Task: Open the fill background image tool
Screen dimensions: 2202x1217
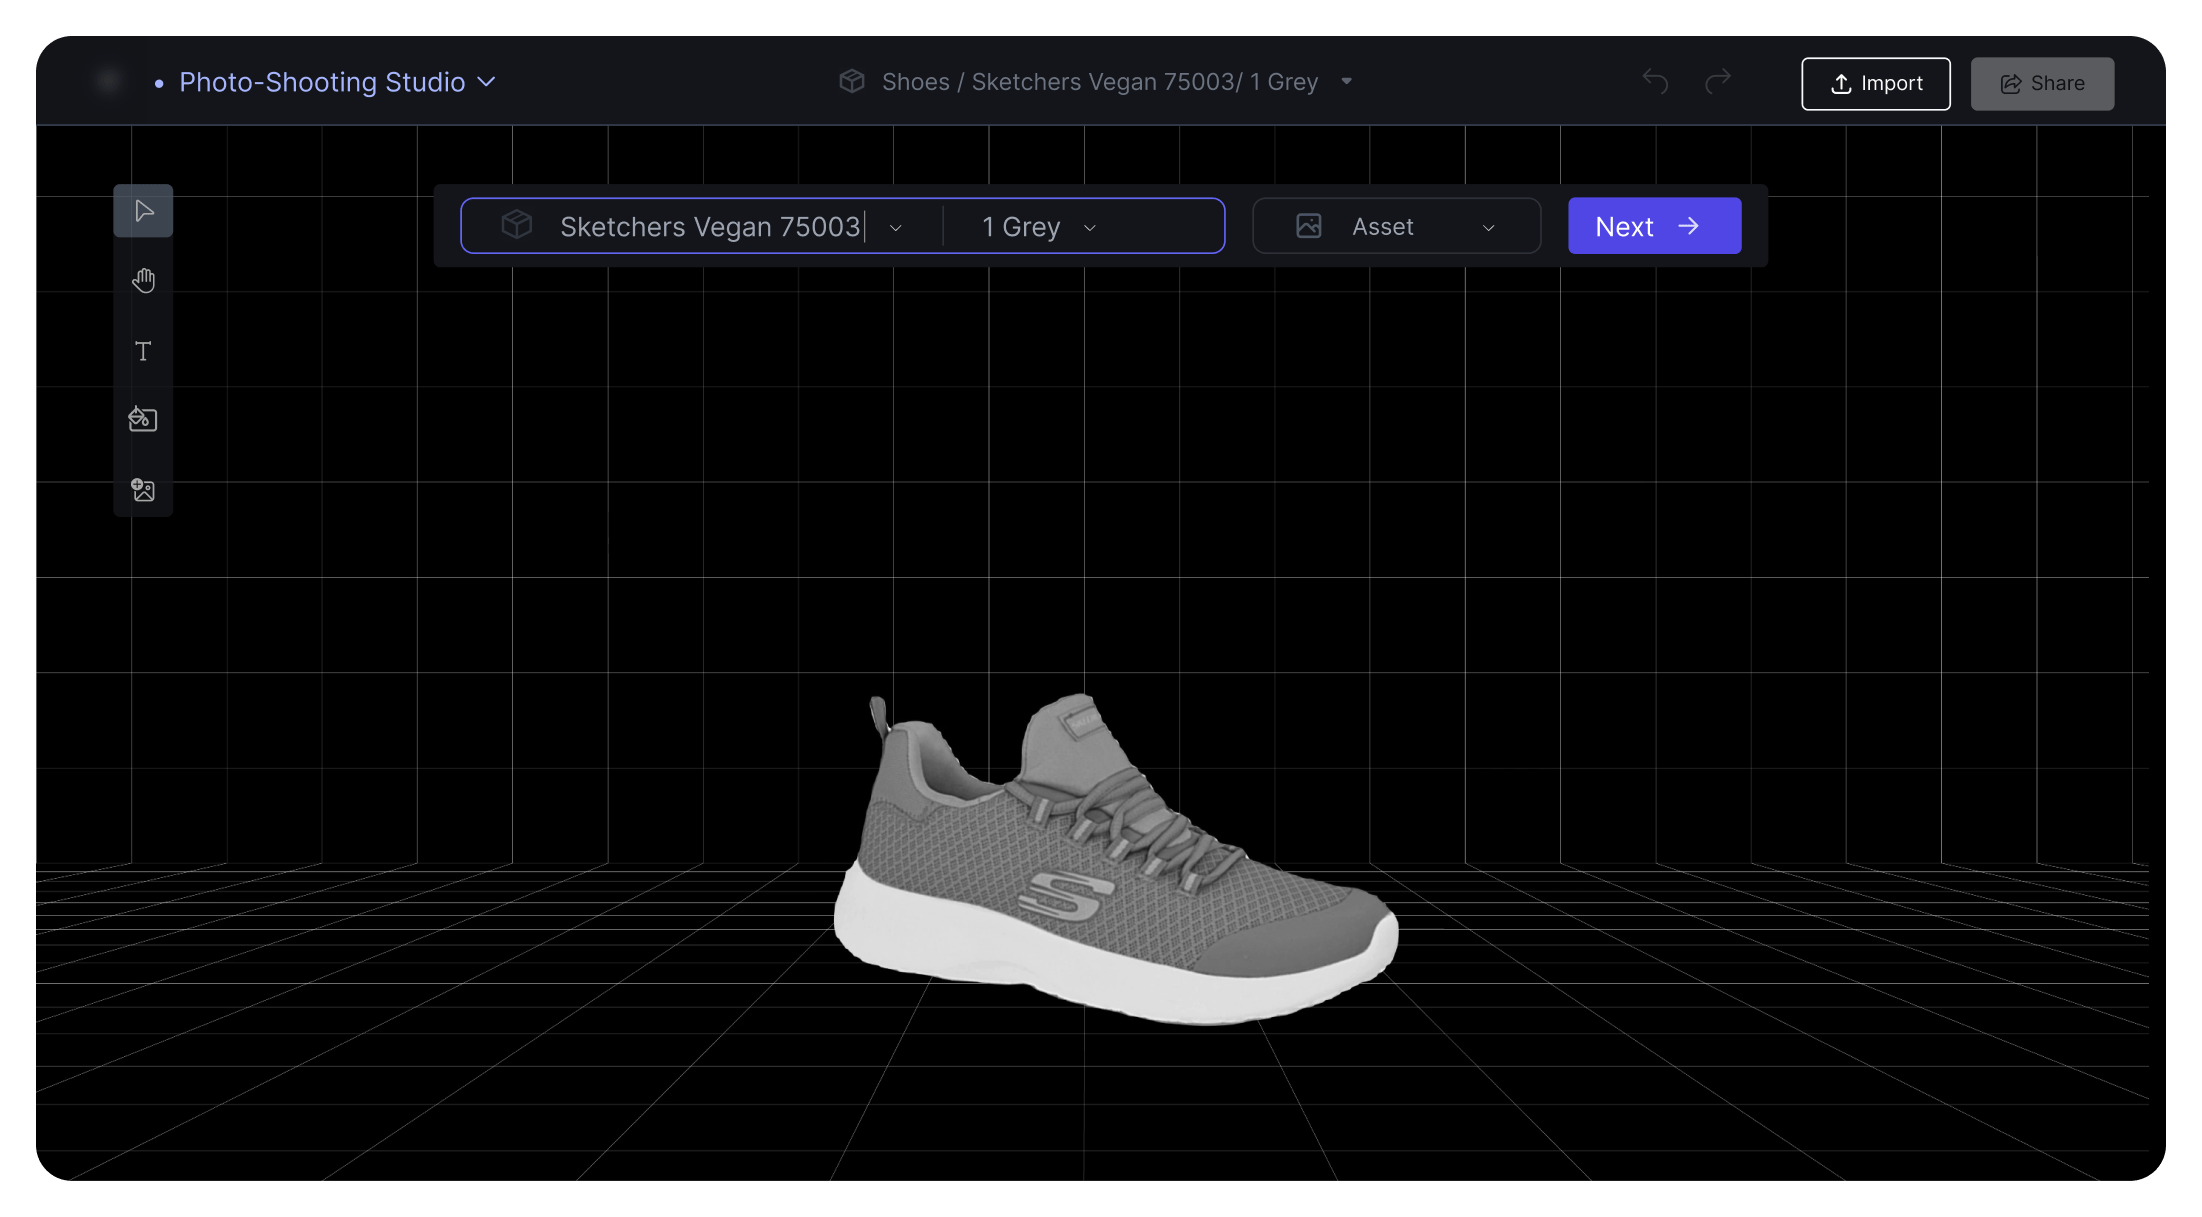Action: (x=143, y=419)
